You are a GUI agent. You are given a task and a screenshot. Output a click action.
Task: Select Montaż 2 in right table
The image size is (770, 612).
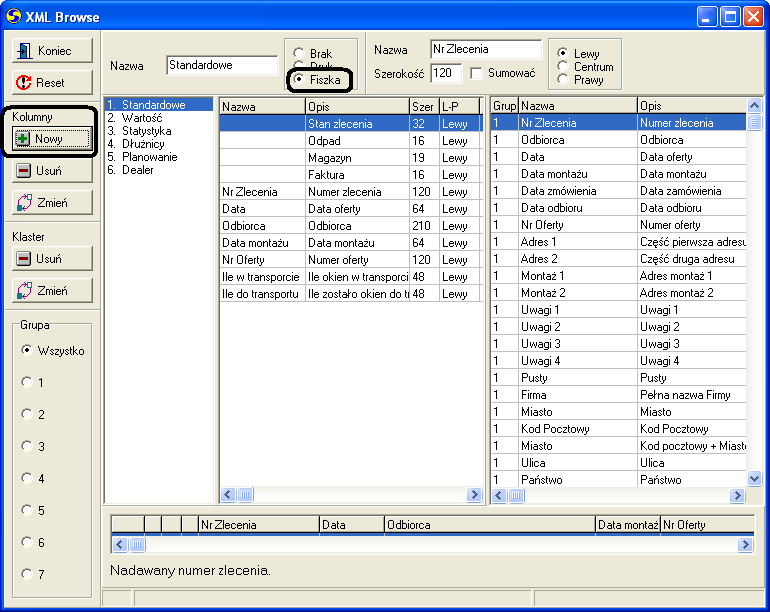(618, 293)
